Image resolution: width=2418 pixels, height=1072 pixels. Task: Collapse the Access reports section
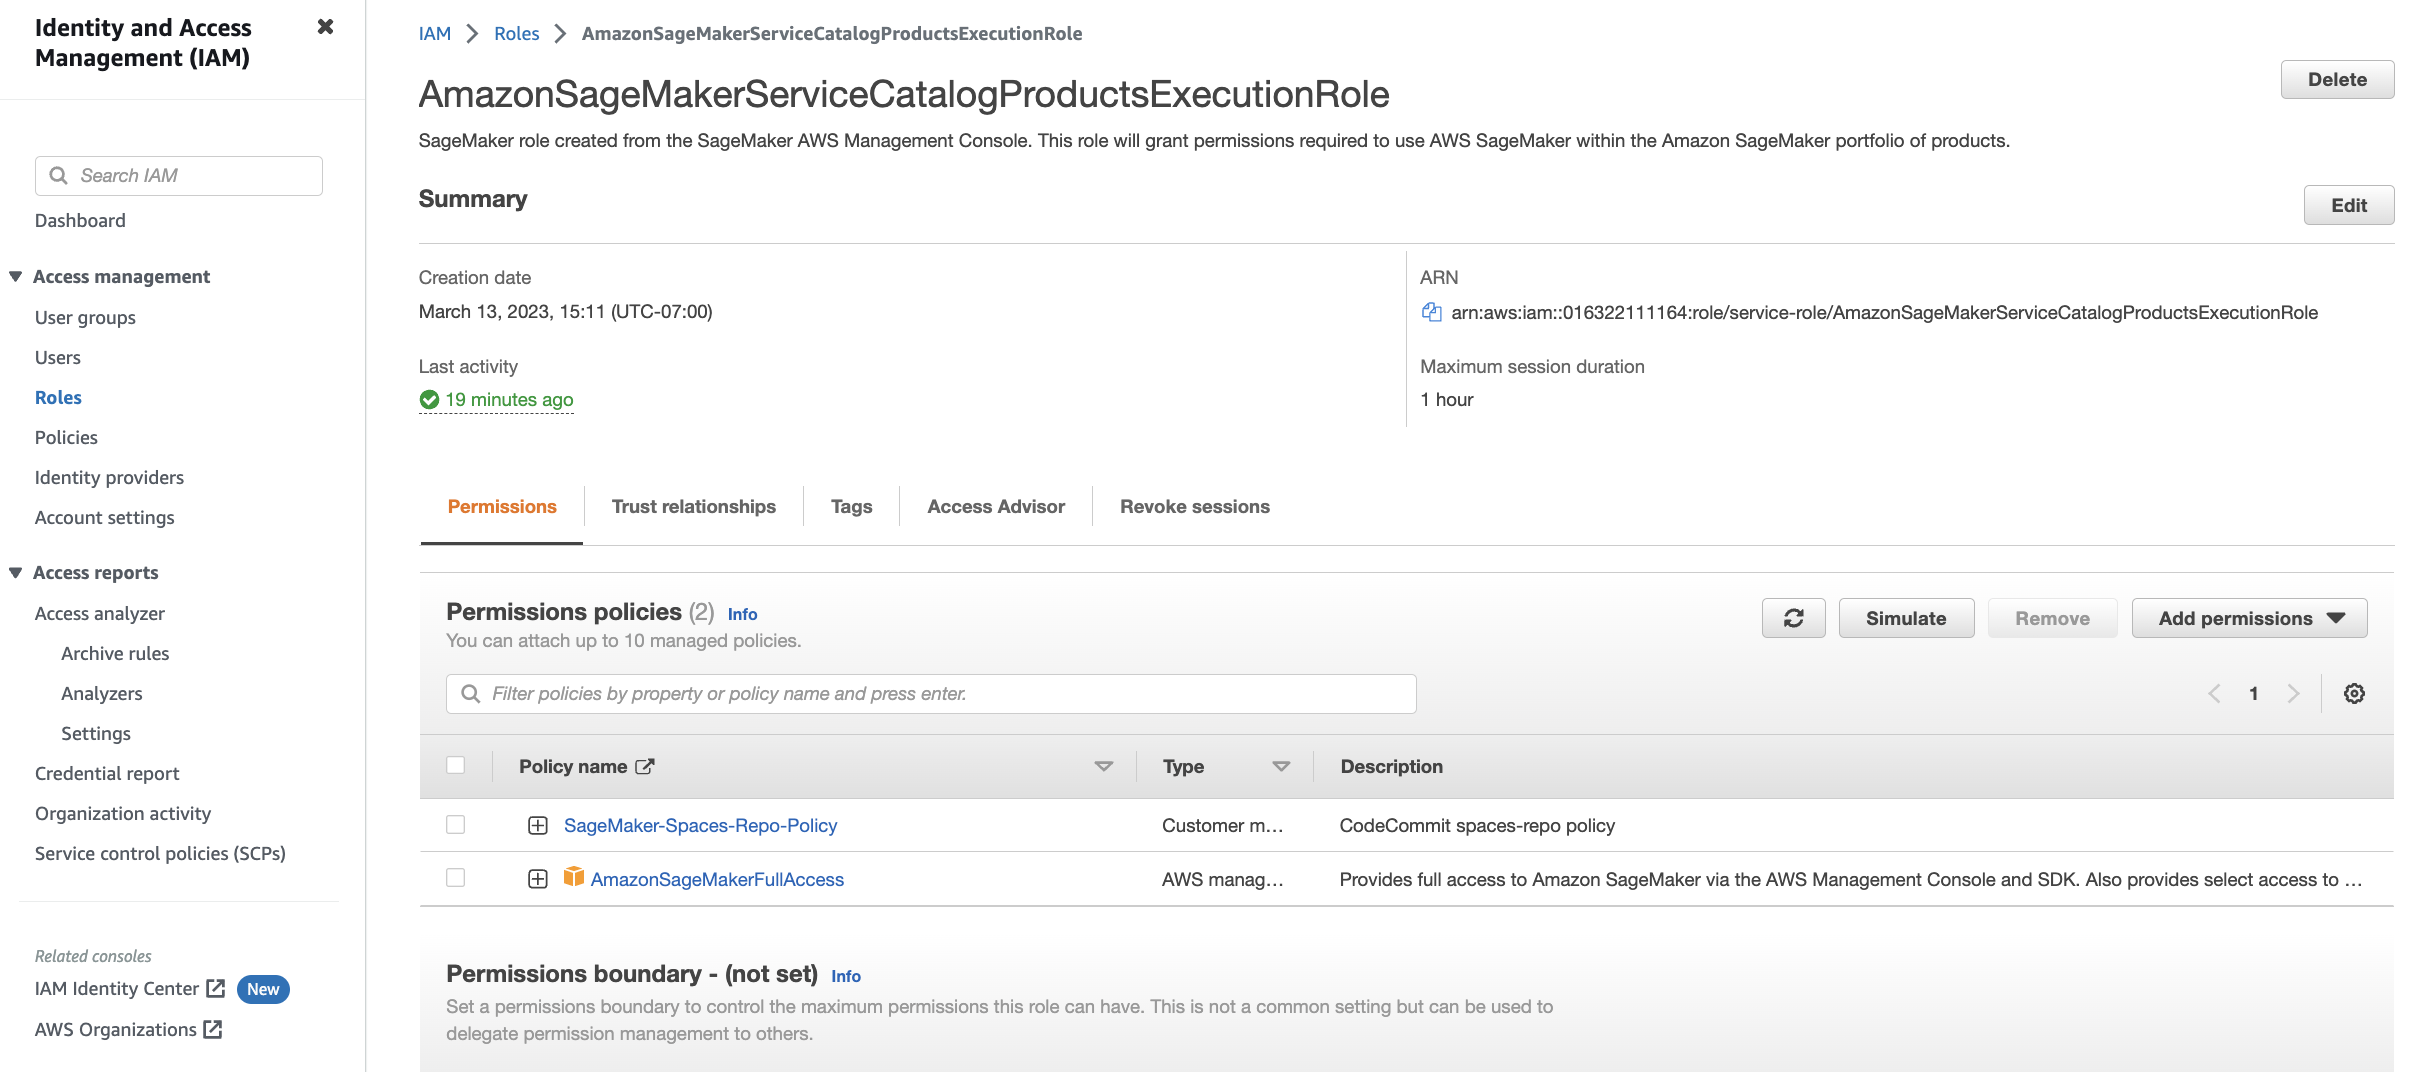point(15,573)
